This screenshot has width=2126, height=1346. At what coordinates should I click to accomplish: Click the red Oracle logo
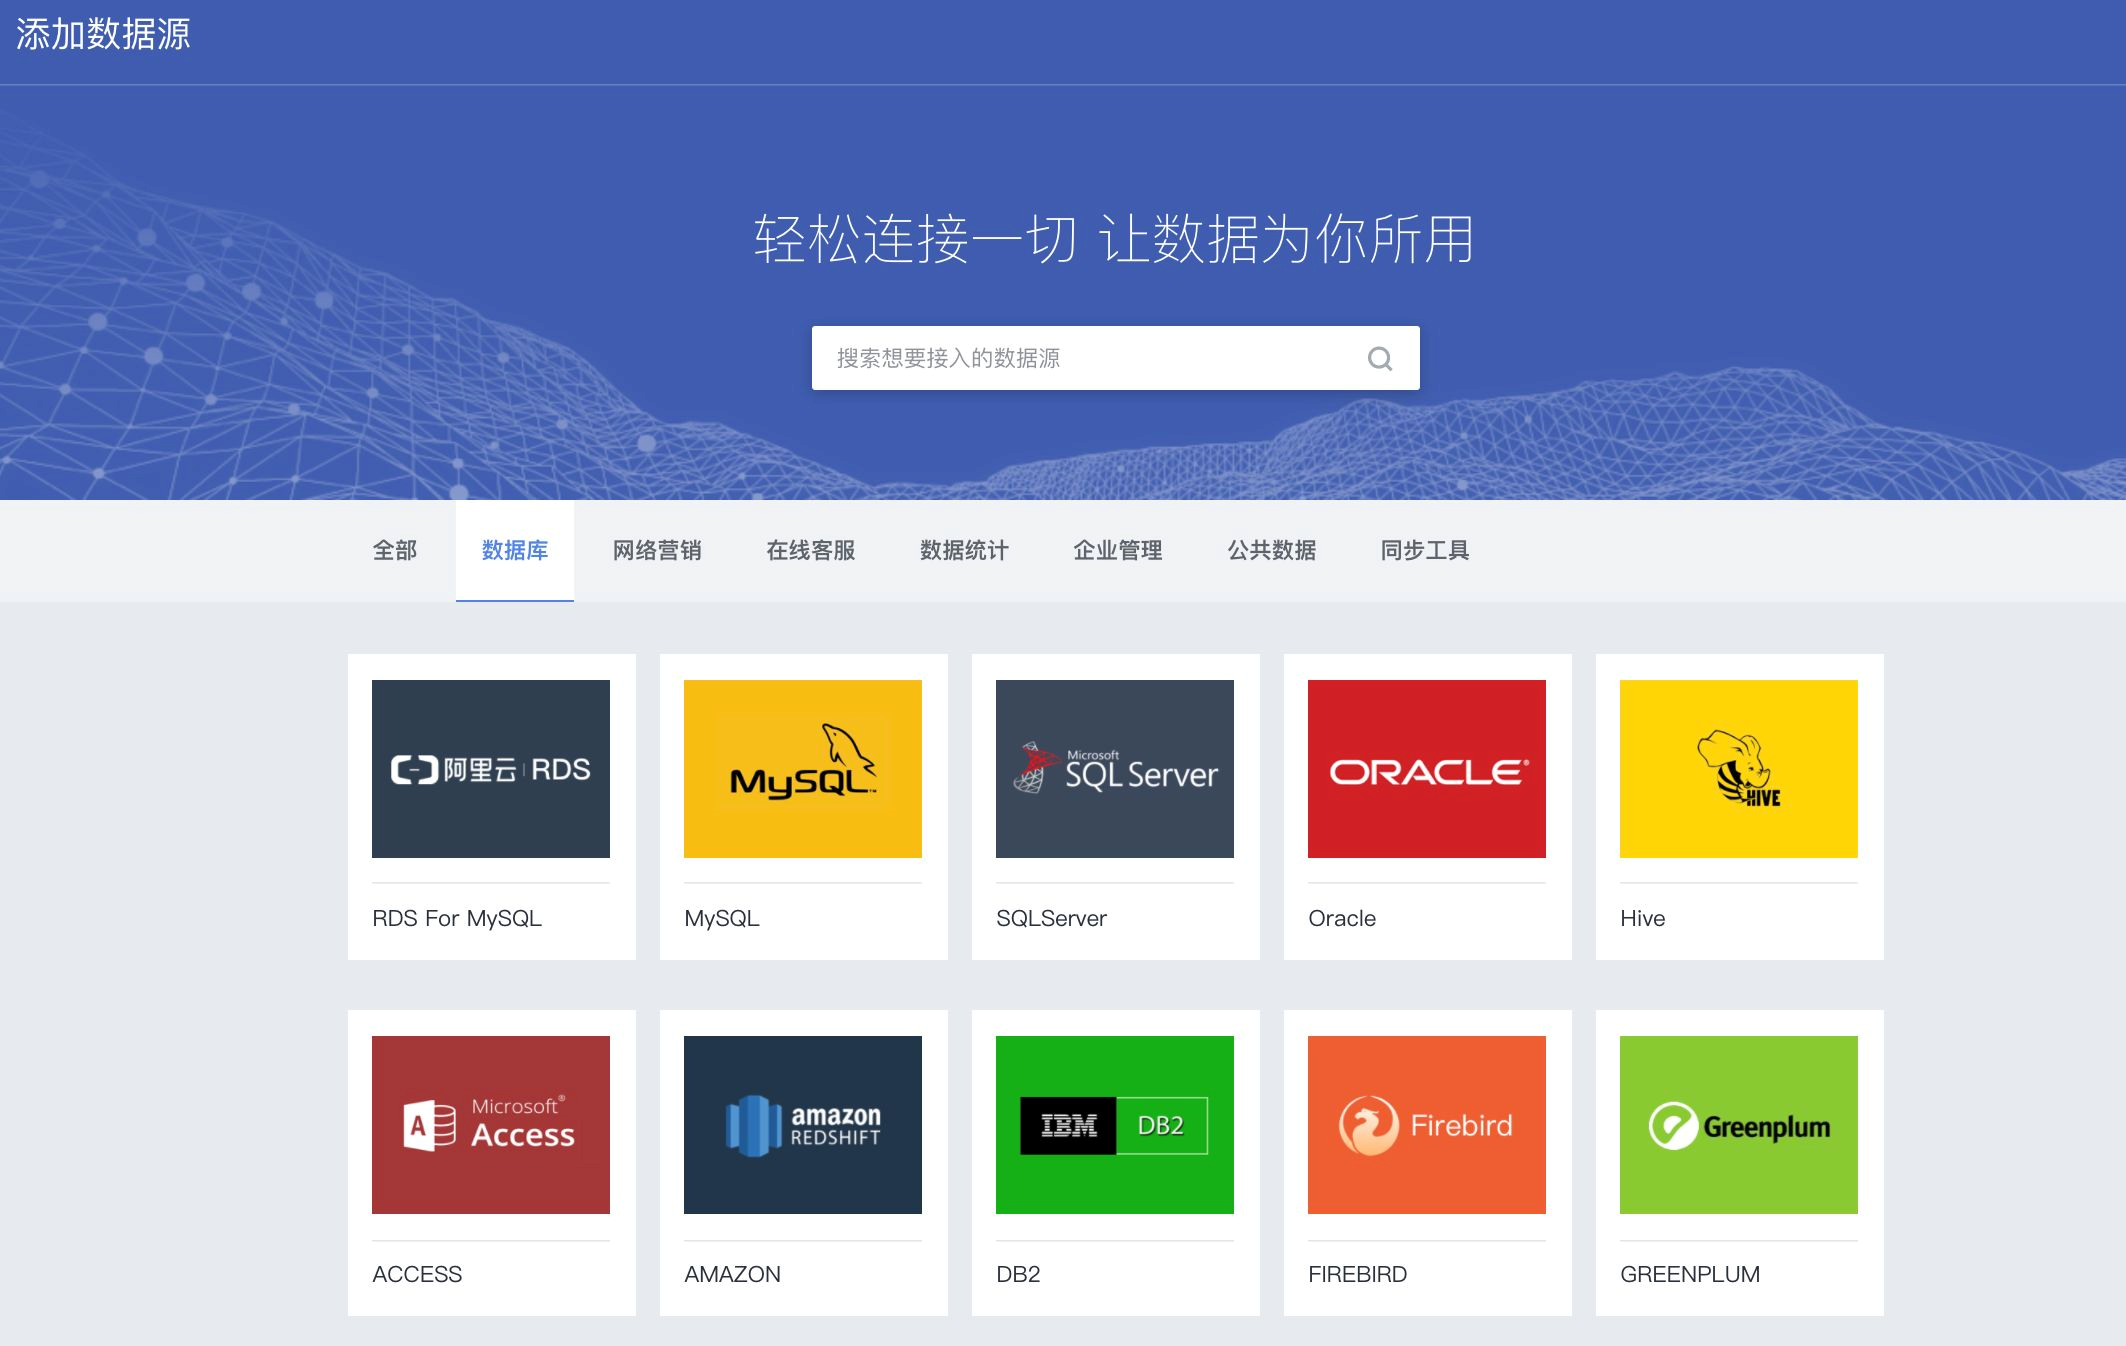[1427, 769]
